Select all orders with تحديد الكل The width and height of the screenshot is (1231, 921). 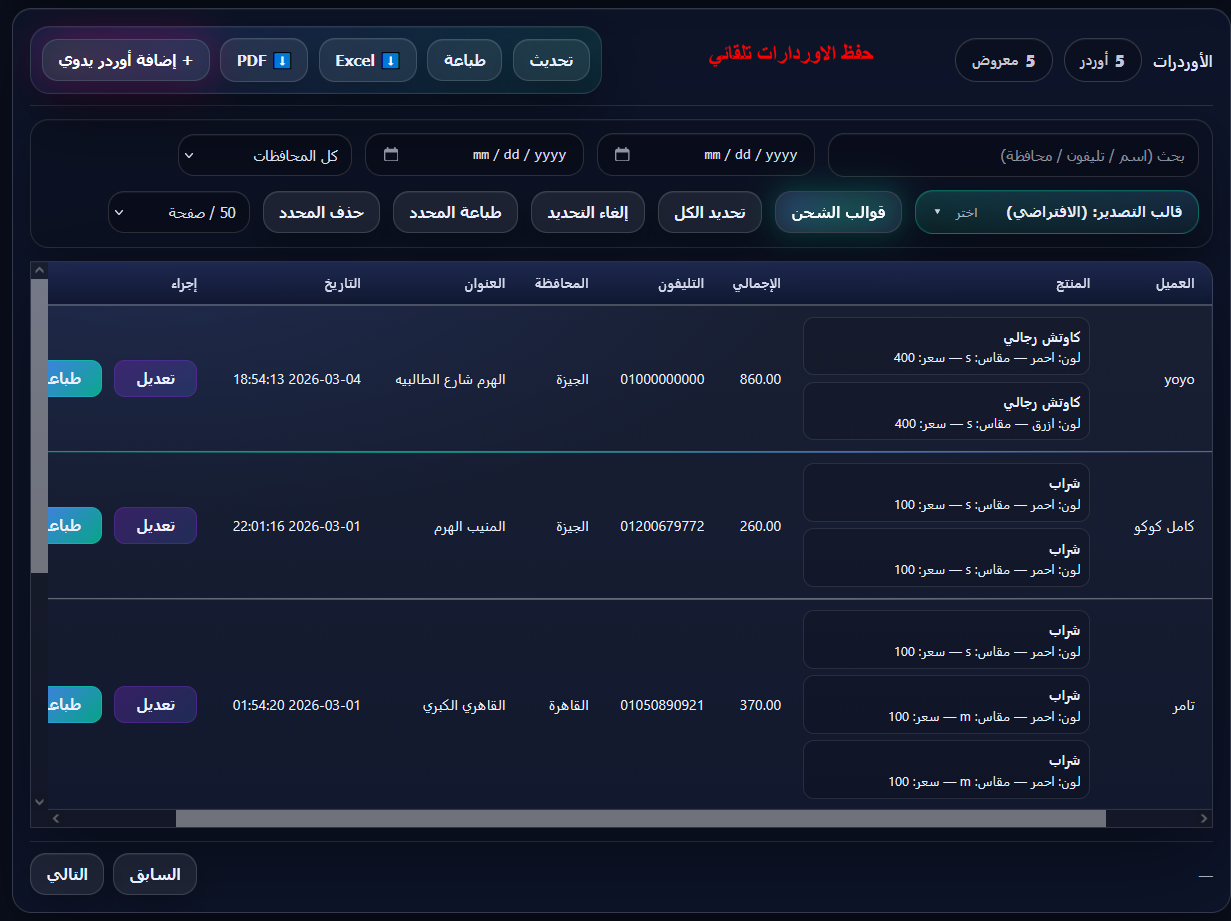(x=710, y=212)
